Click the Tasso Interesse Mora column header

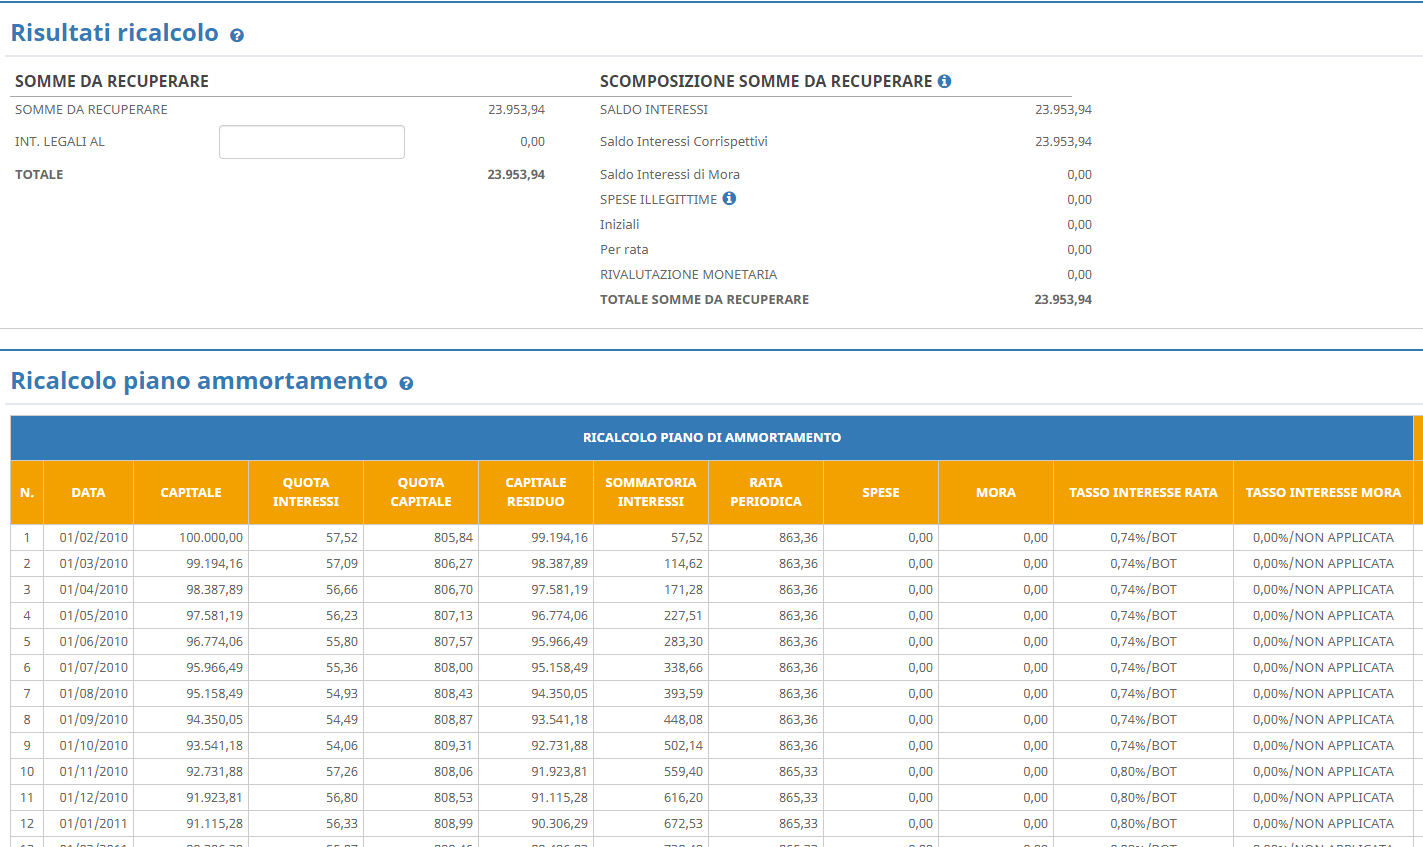click(1323, 492)
